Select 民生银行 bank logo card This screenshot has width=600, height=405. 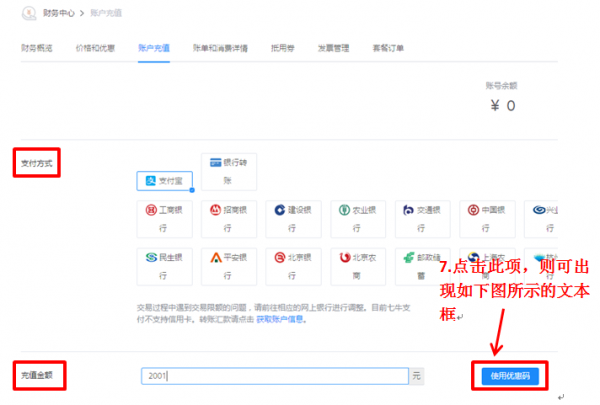pos(165,266)
